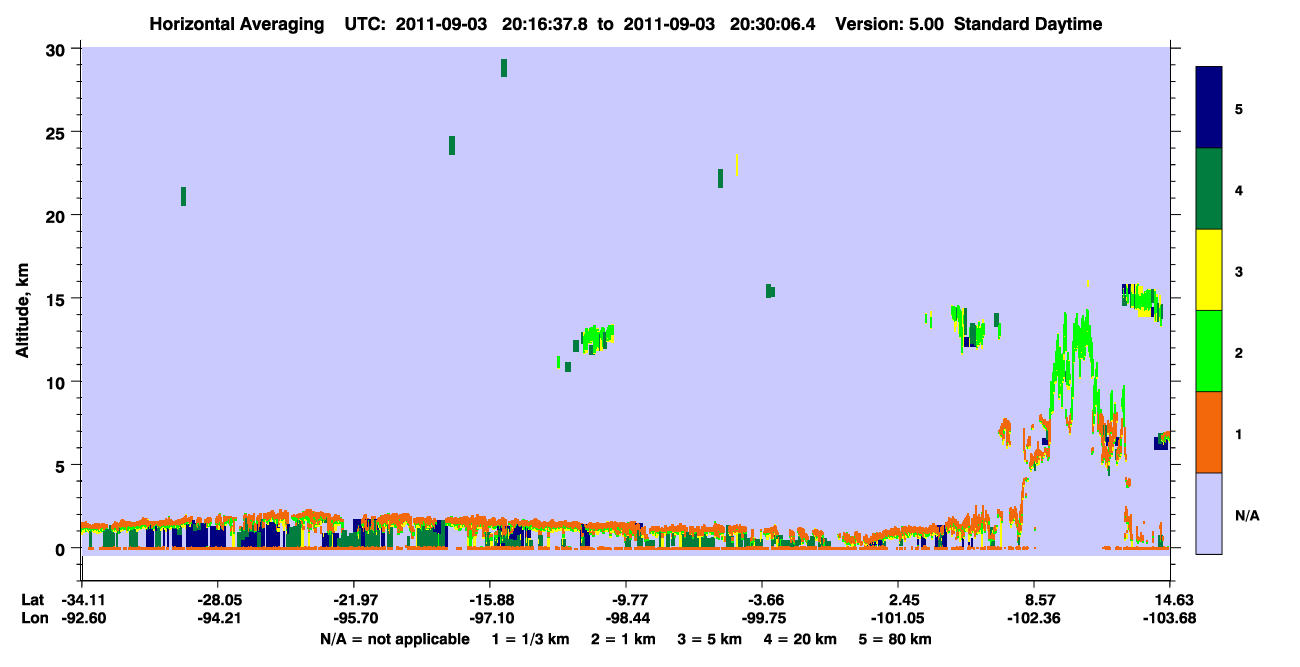Click the longitude value -99.75
This screenshot has width=1300, height=667.
pos(762,618)
